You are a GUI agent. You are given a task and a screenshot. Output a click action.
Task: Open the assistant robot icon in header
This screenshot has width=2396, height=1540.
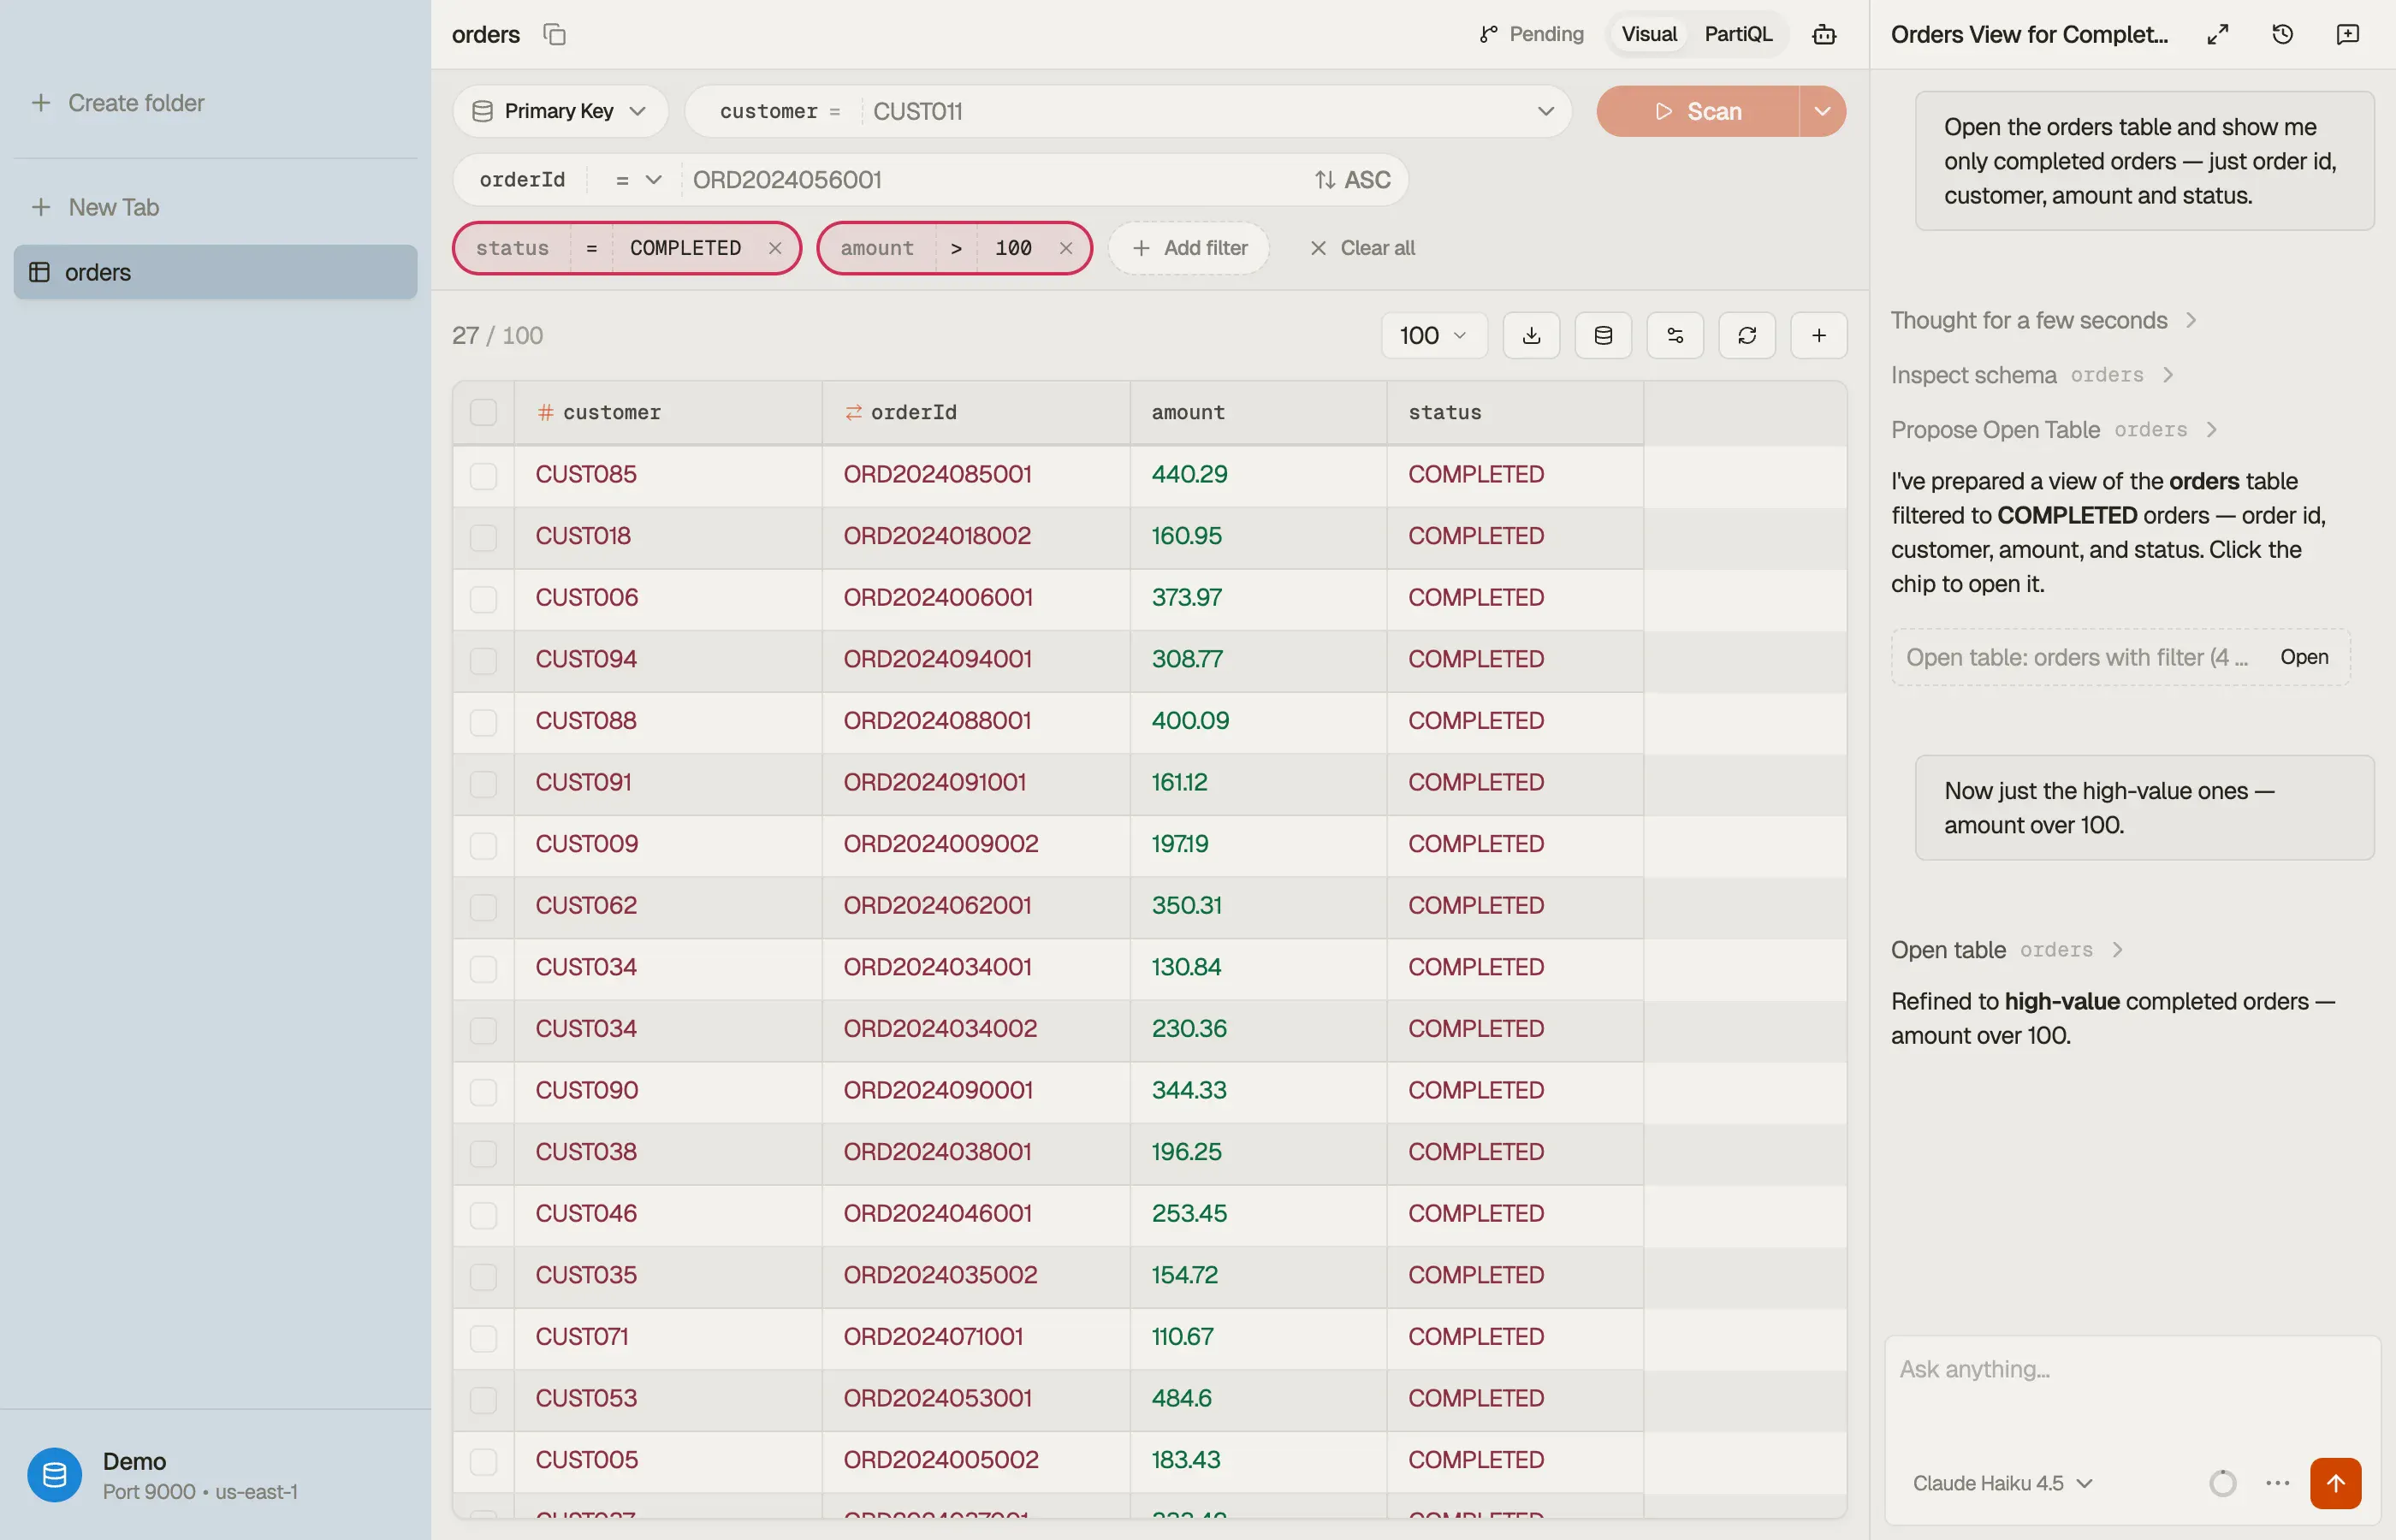click(1824, 34)
